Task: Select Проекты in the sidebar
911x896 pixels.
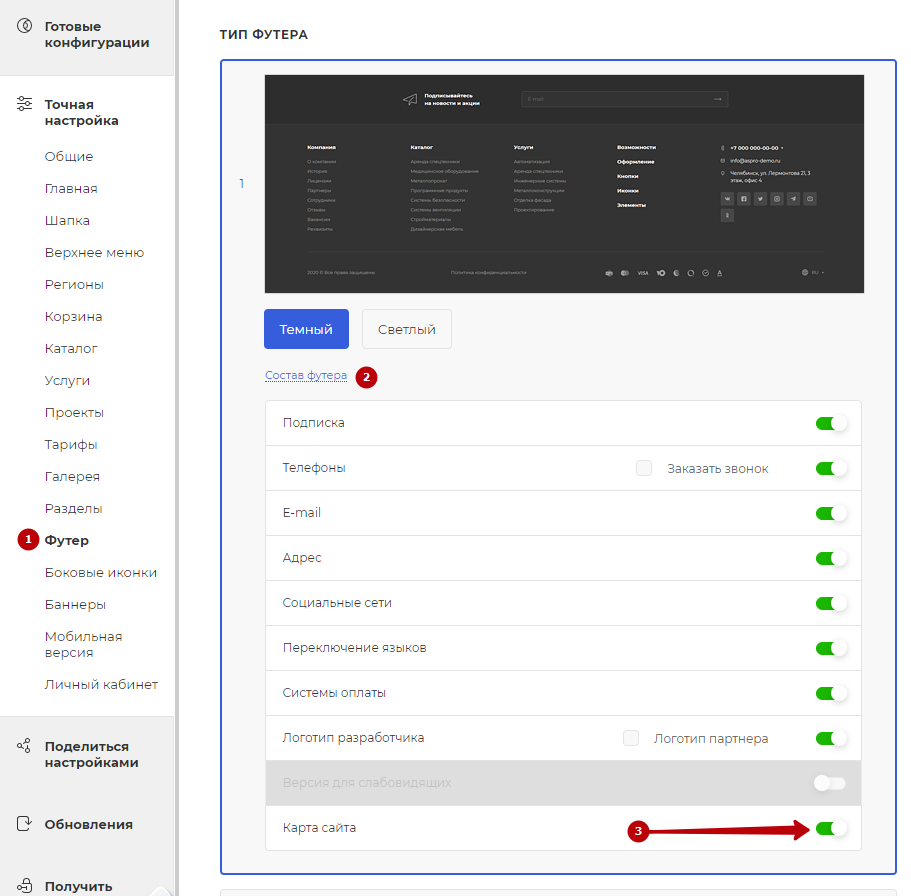Action: [74, 413]
